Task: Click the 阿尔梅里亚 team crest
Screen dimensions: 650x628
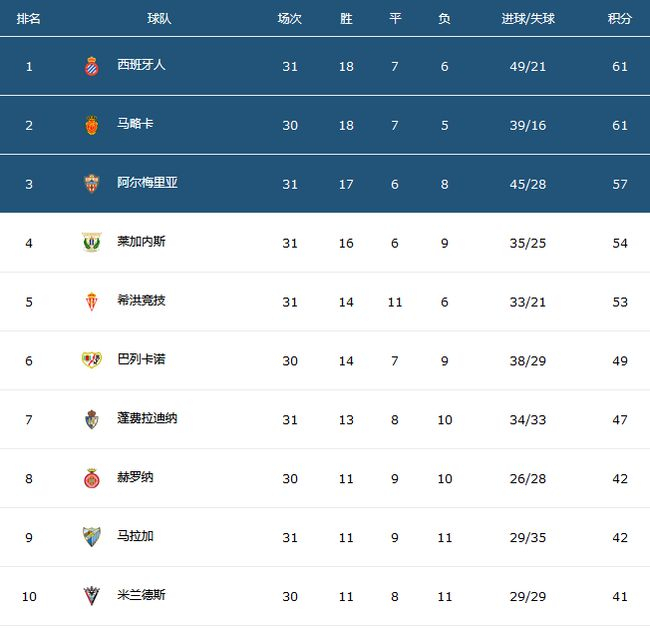Action: point(92,184)
